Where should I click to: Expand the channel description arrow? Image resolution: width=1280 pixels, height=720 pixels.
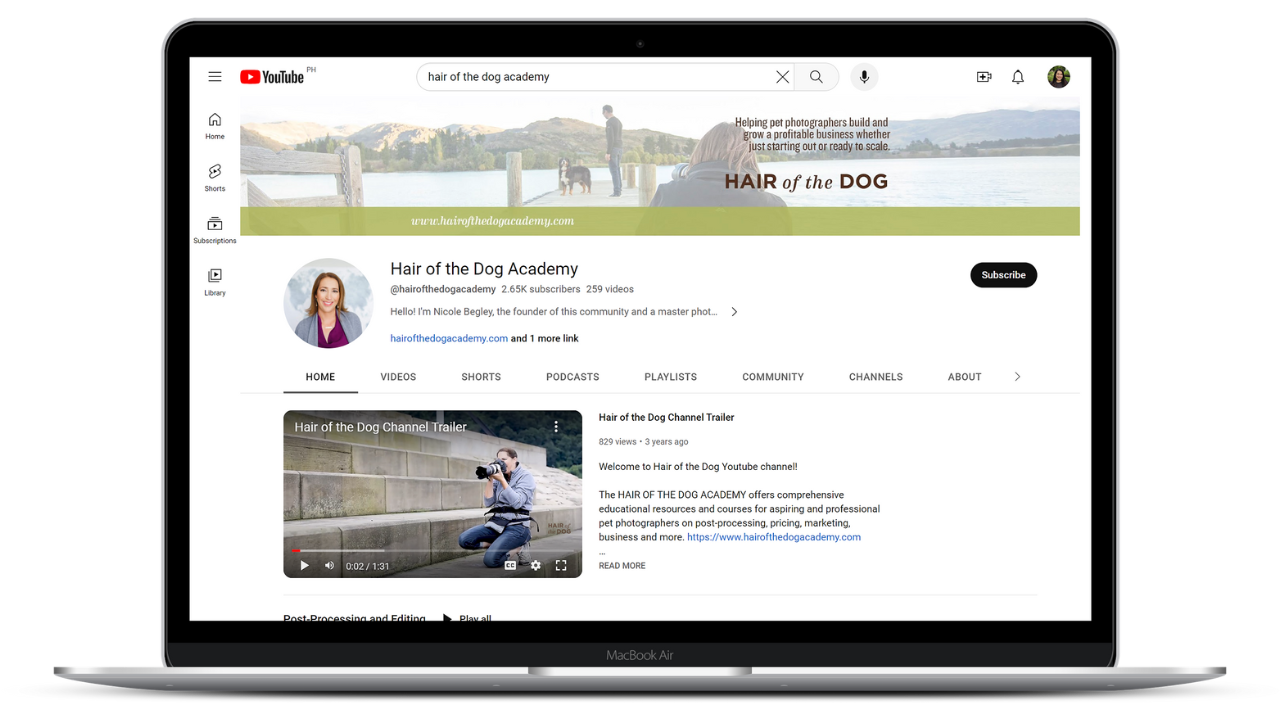[734, 312]
